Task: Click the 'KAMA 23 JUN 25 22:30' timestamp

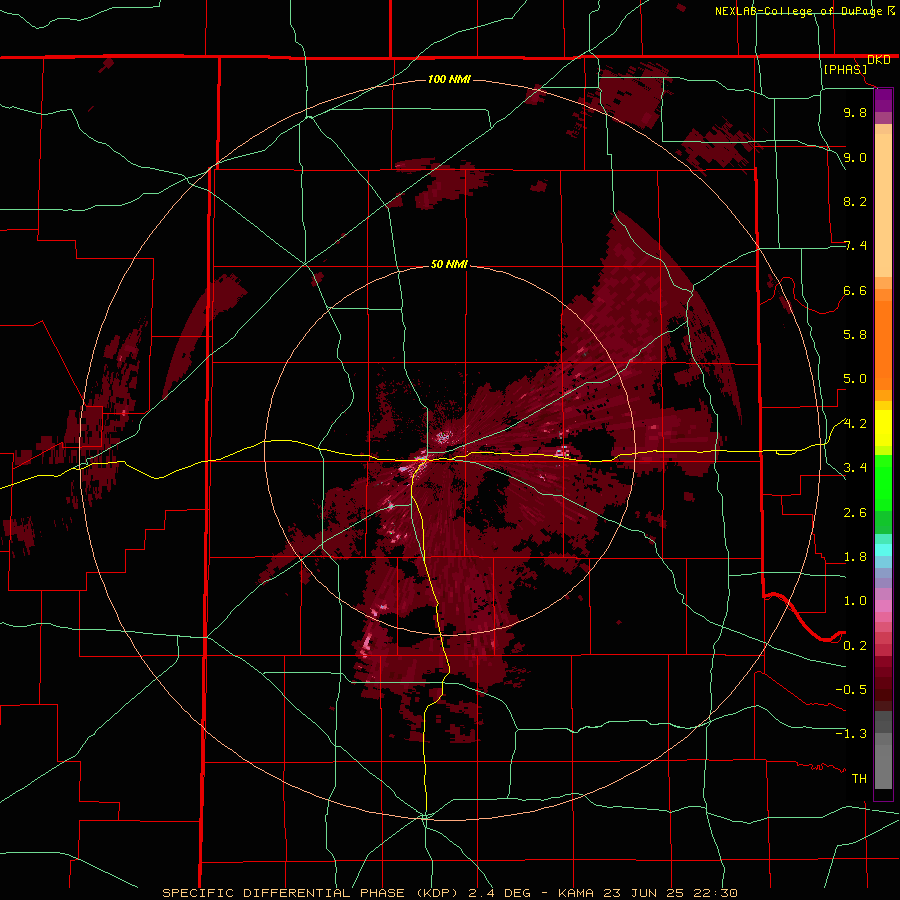Action: (x=647, y=893)
